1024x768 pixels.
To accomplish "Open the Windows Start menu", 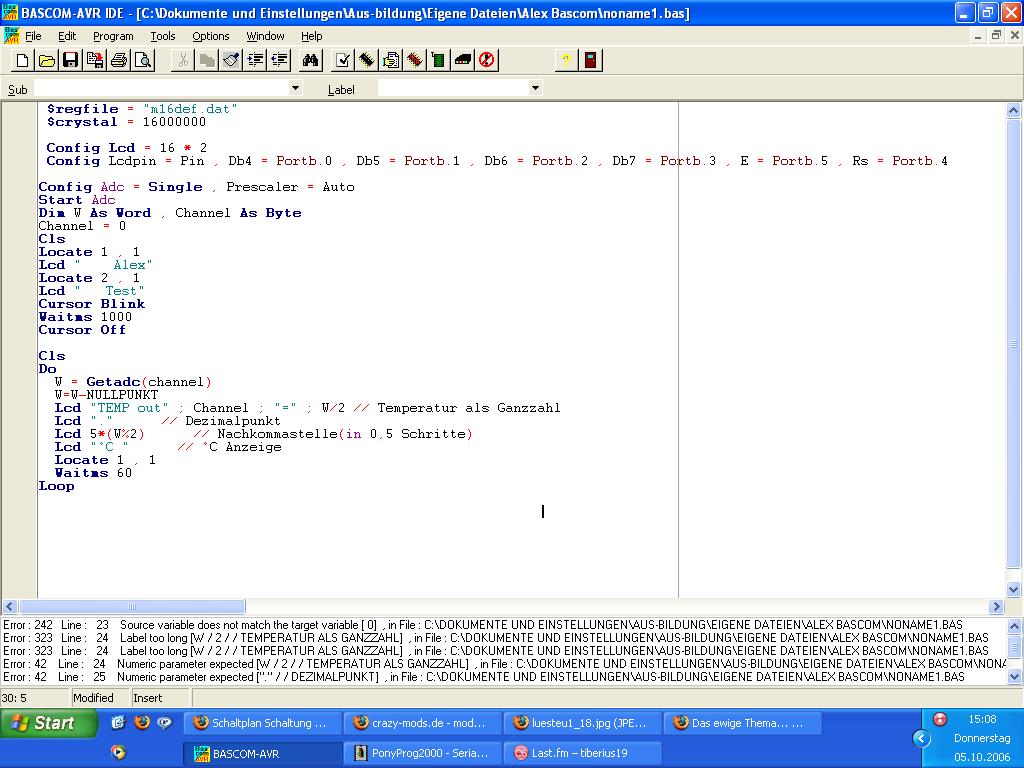I will [x=47, y=723].
